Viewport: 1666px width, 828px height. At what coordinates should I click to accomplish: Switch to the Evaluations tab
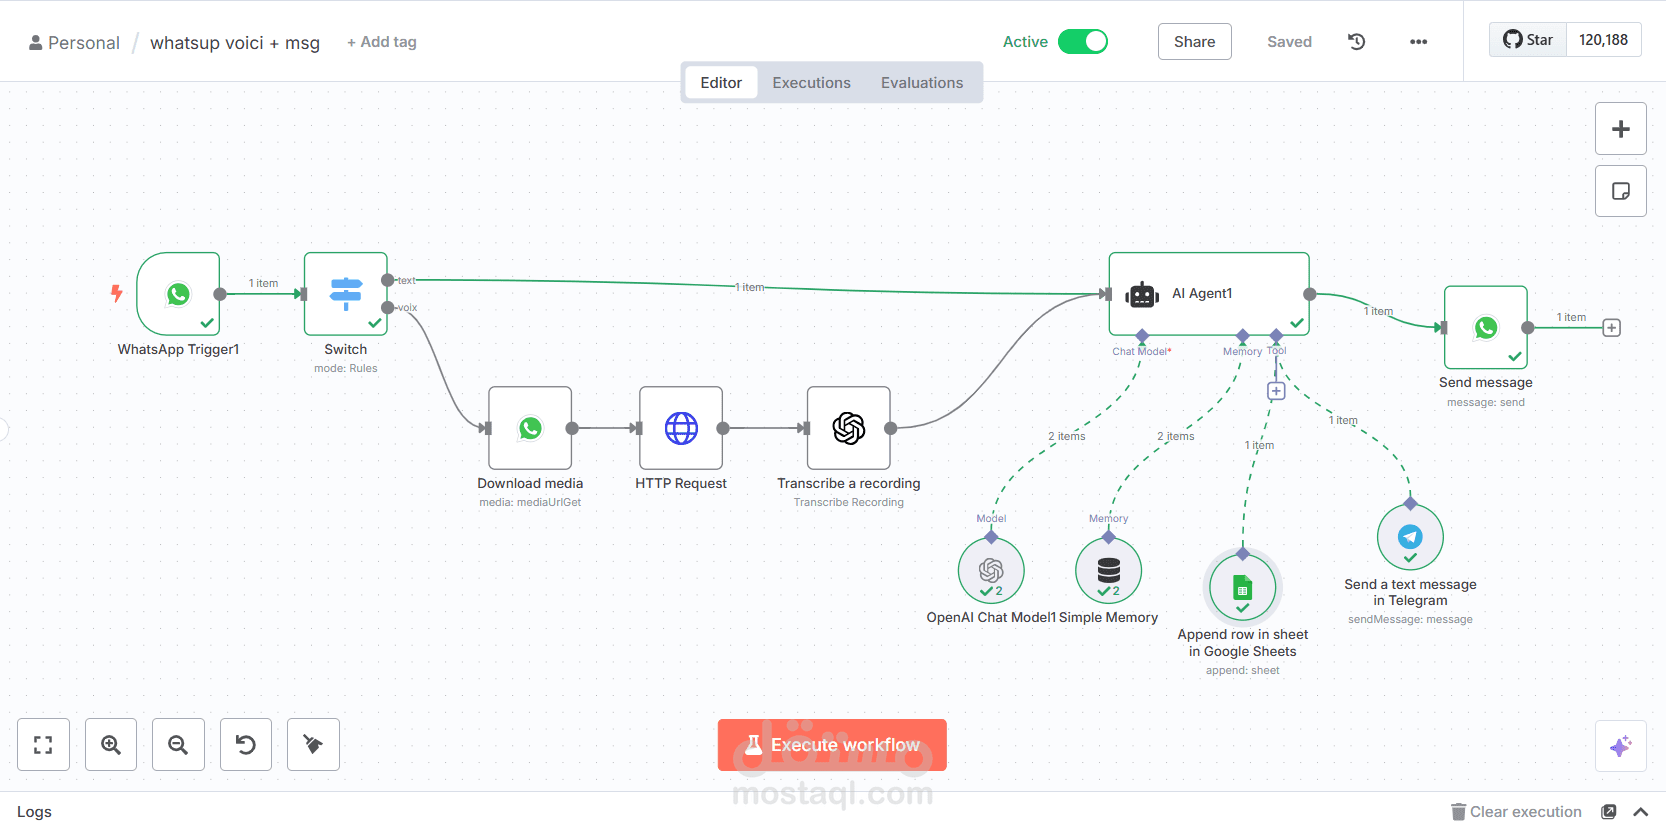coord(922,82)
